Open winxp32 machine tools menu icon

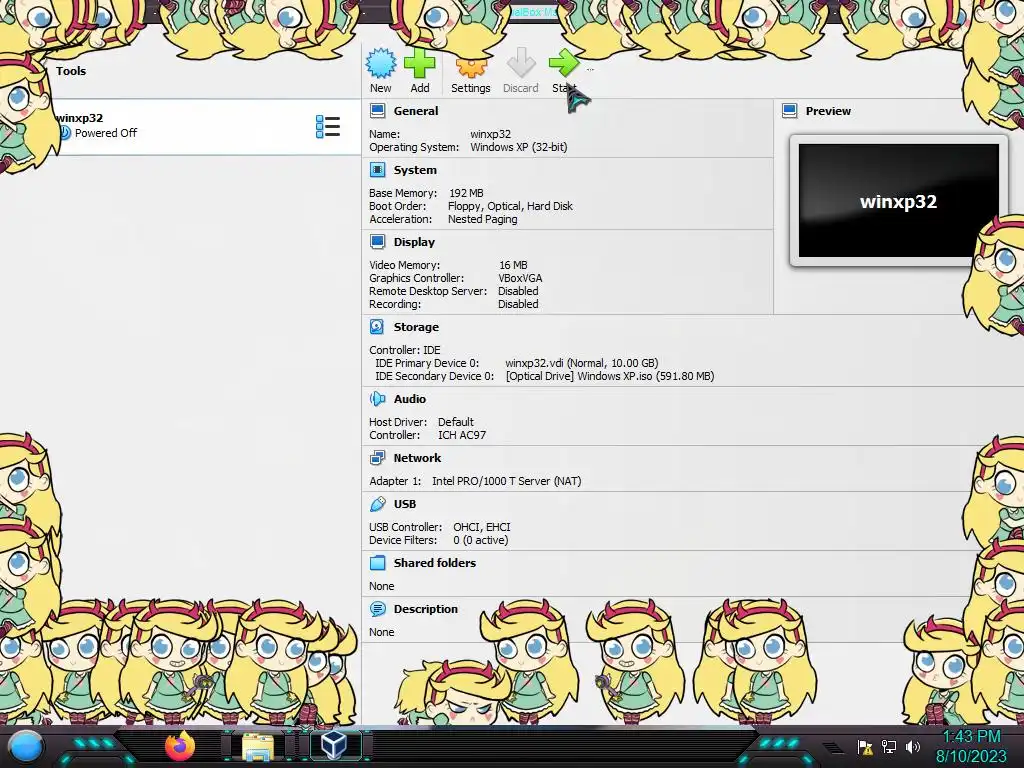[328, 127]
